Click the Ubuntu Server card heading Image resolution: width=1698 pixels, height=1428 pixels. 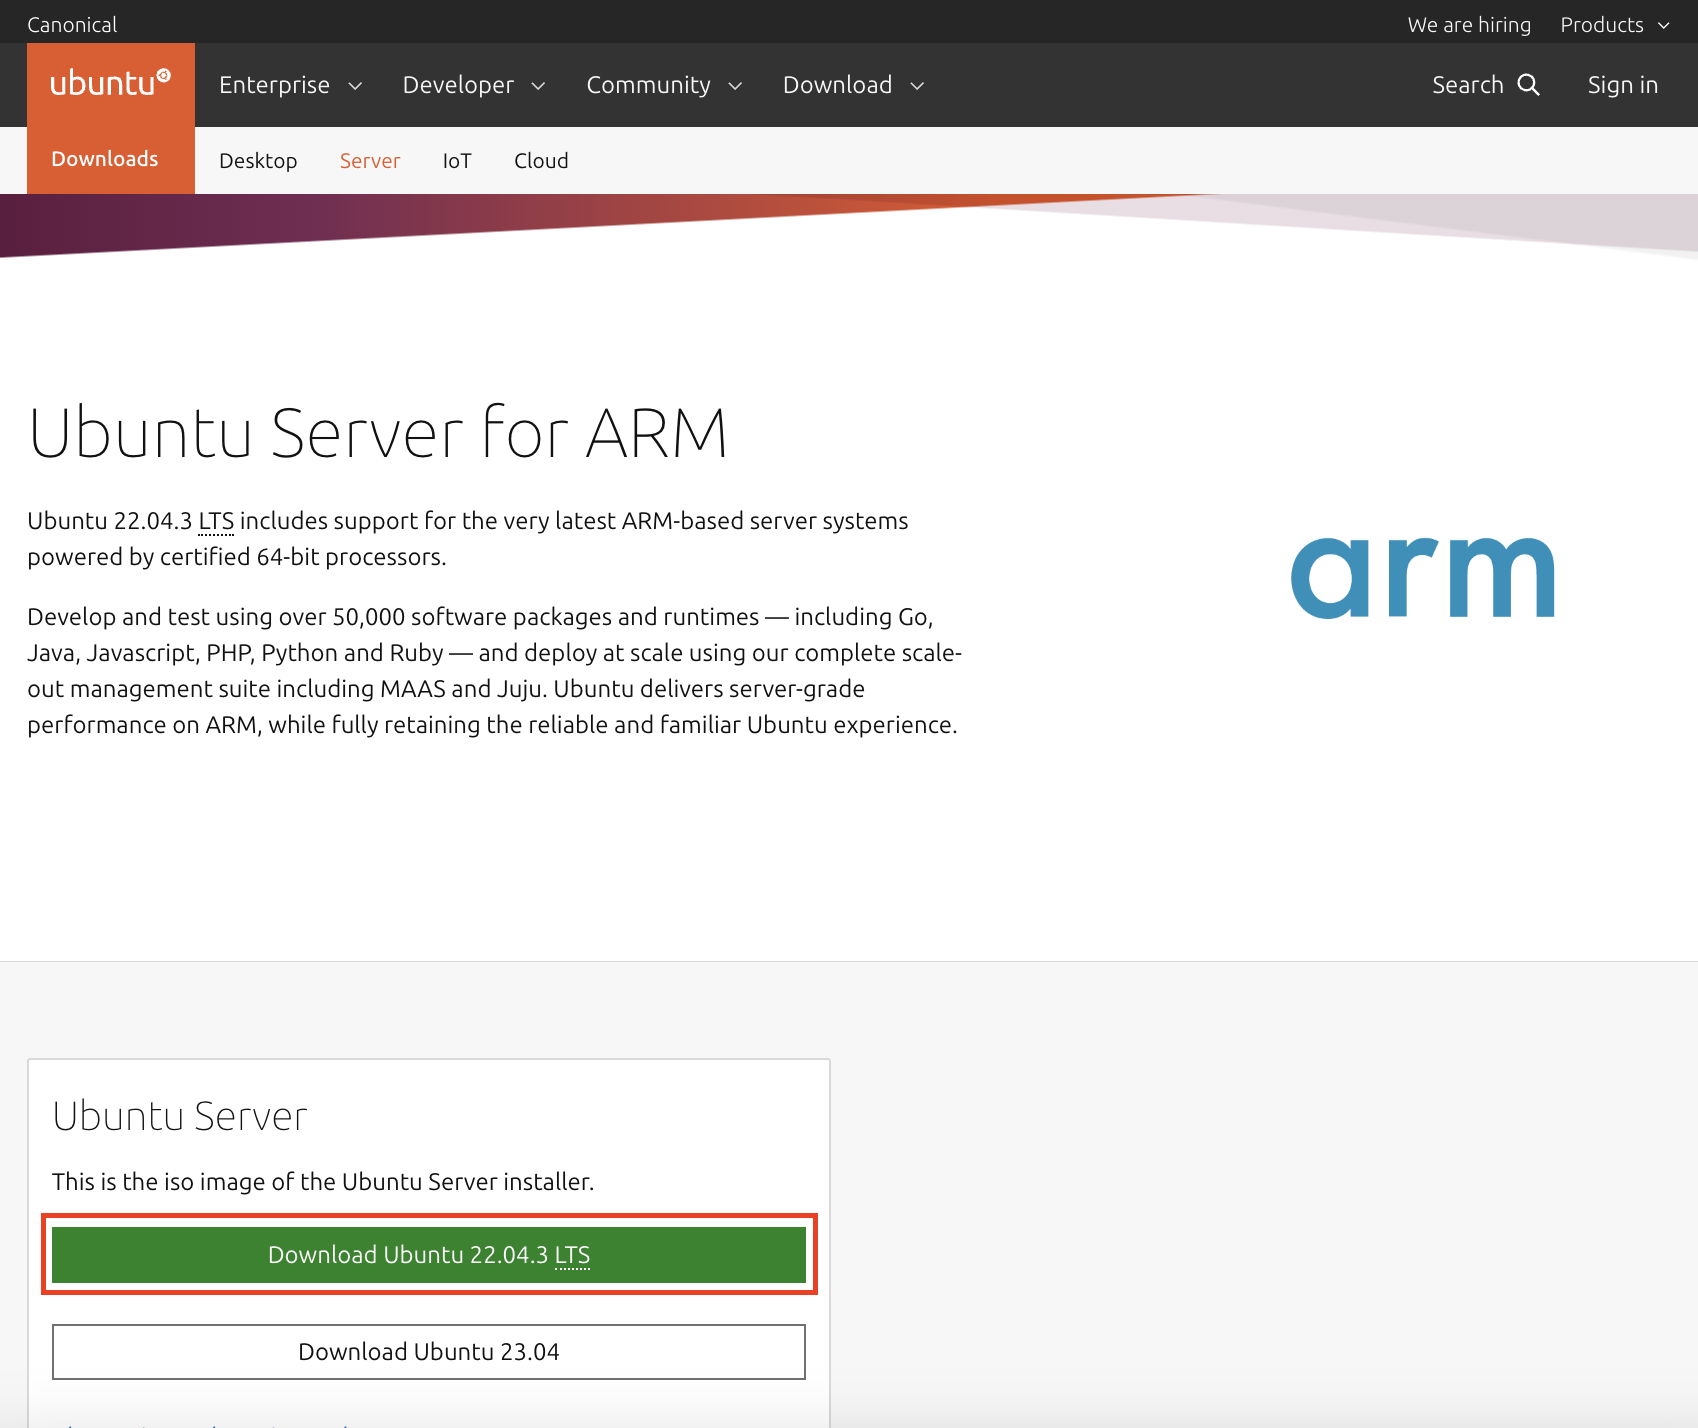[180, 1116]
